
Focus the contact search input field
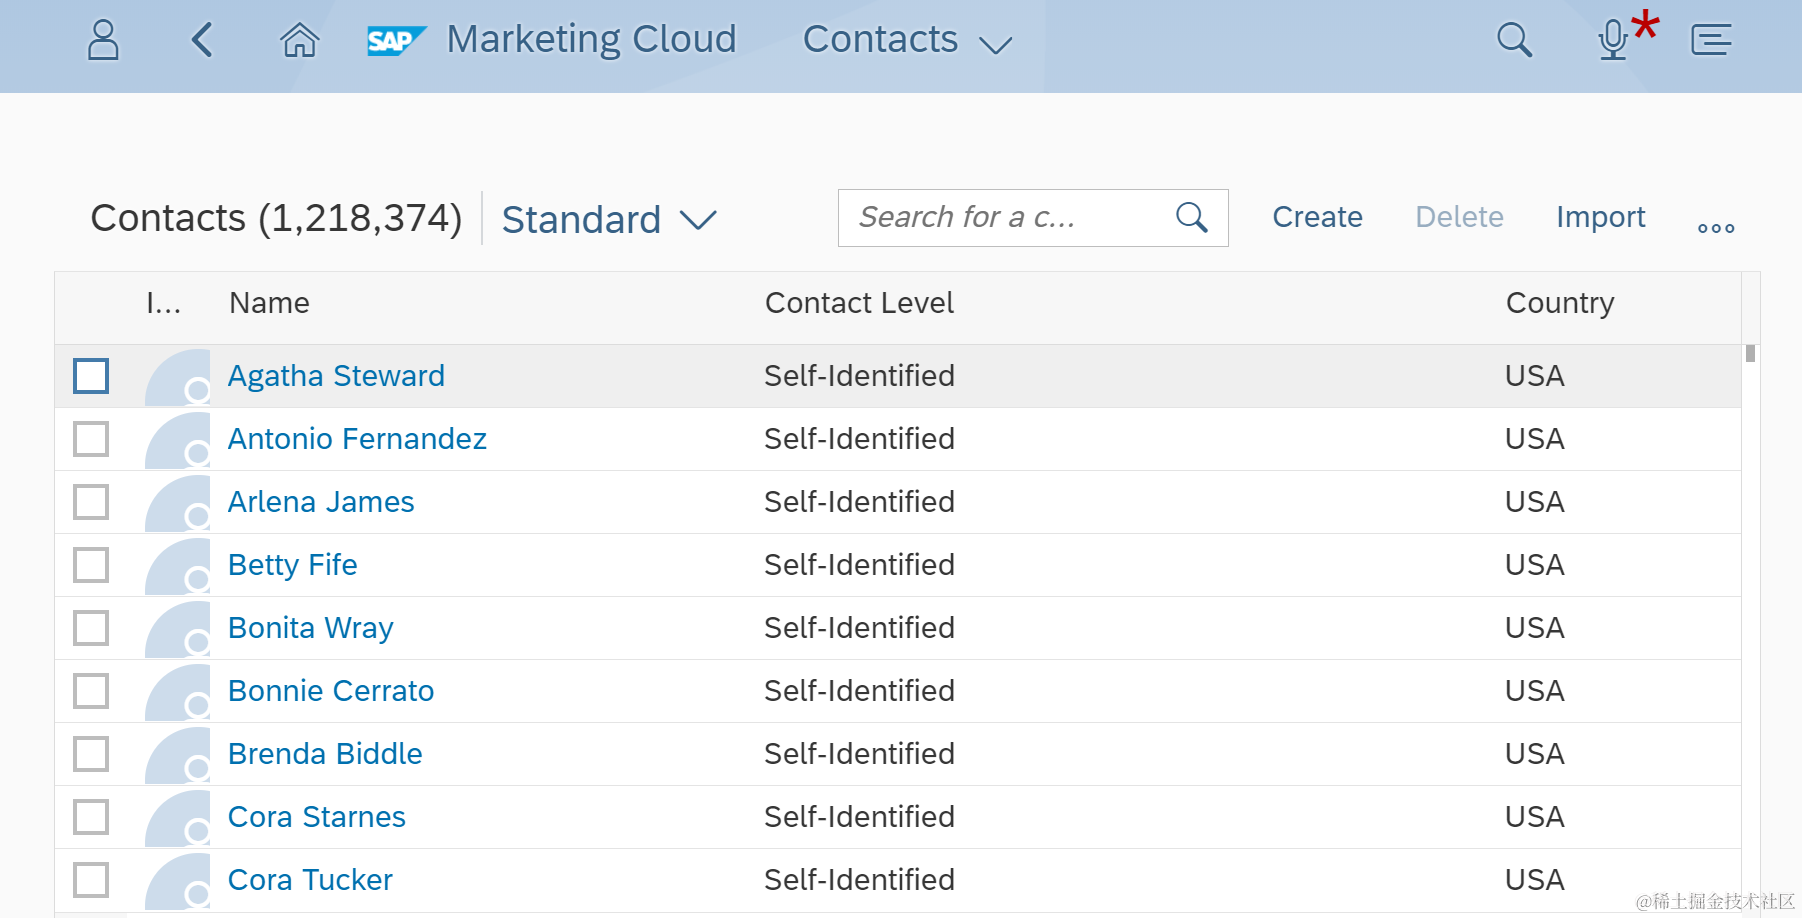pyautogui.click(x=1000, y=217)
